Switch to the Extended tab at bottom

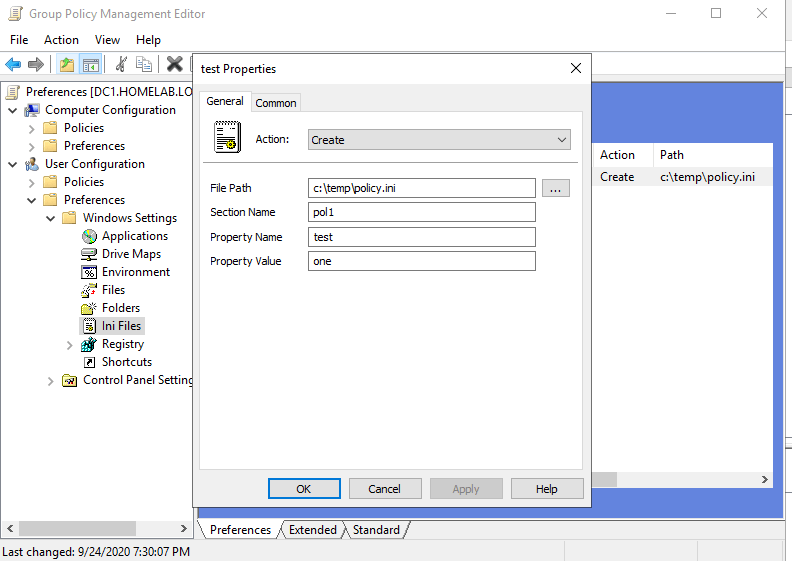click(x=312, y=530)
